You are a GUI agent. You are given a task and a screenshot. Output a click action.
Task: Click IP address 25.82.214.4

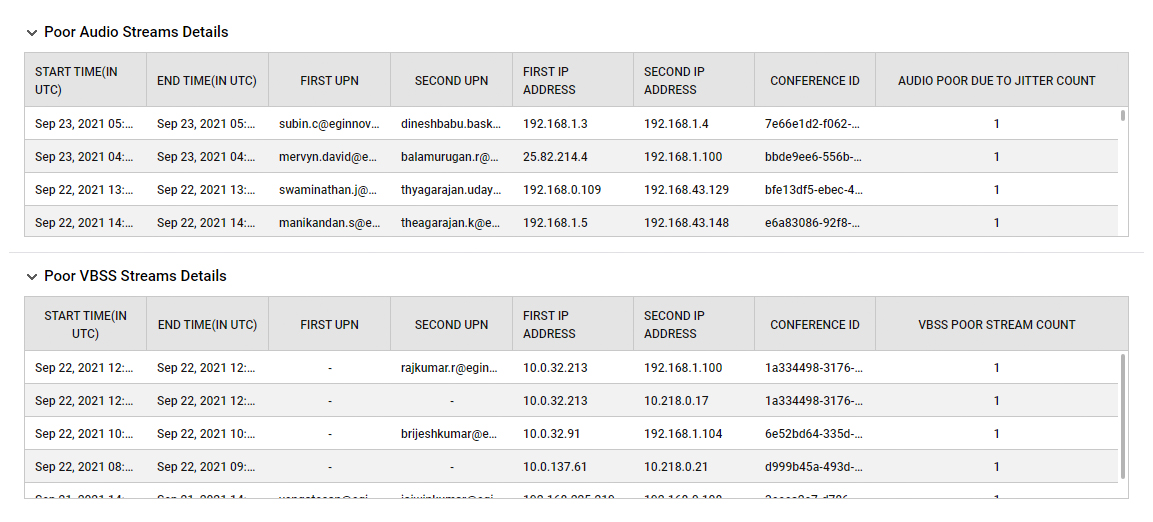(555, 157)
